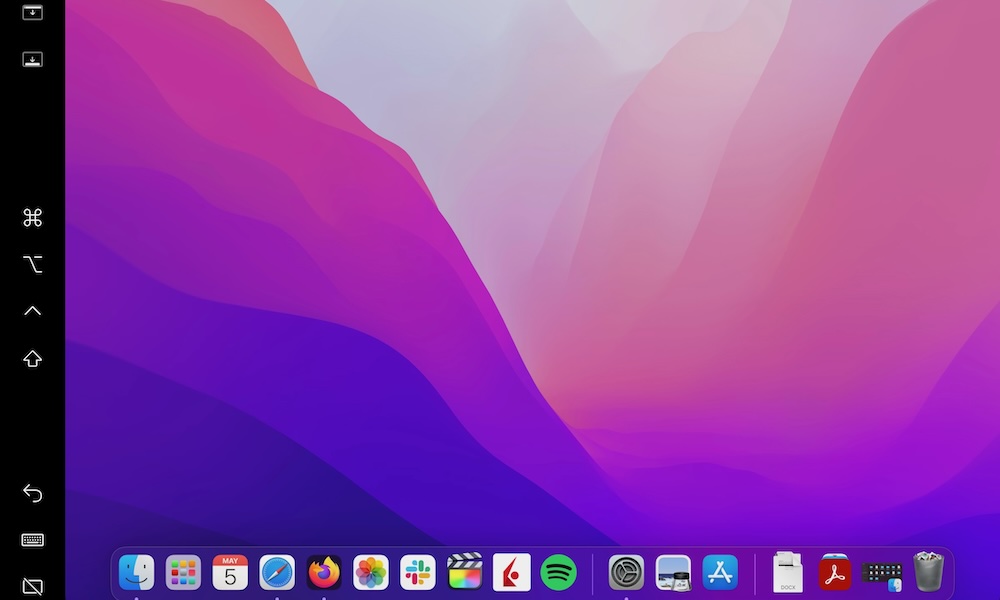Screen dimensions: 1000x600
Task: Tap the Undo arrow in the sidebar
Action: 32,493
